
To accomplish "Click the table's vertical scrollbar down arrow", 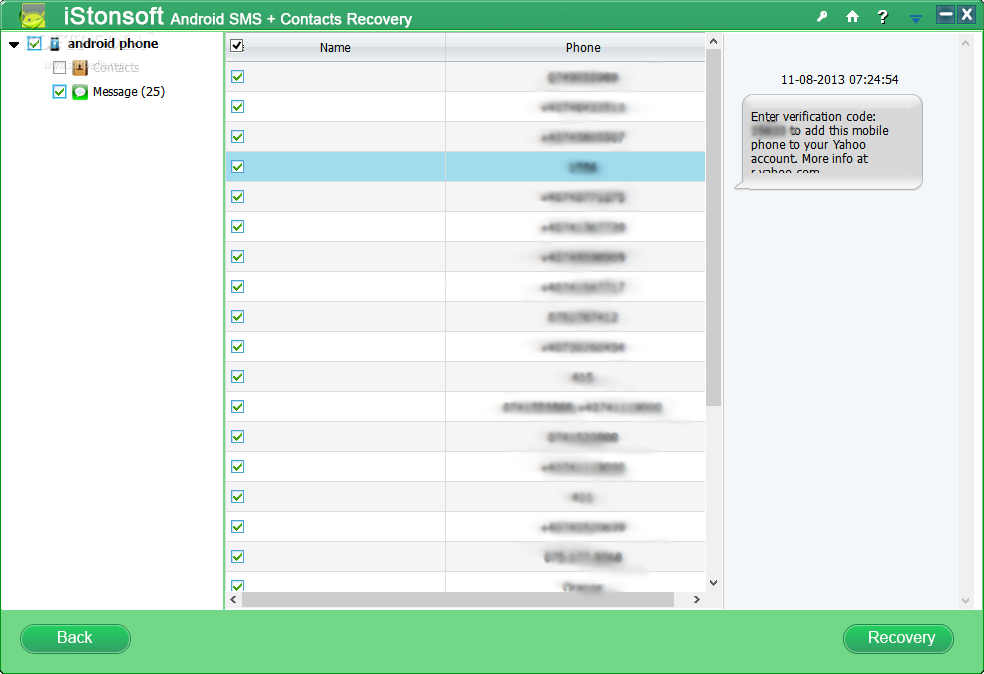I will [x=713, y=583].
